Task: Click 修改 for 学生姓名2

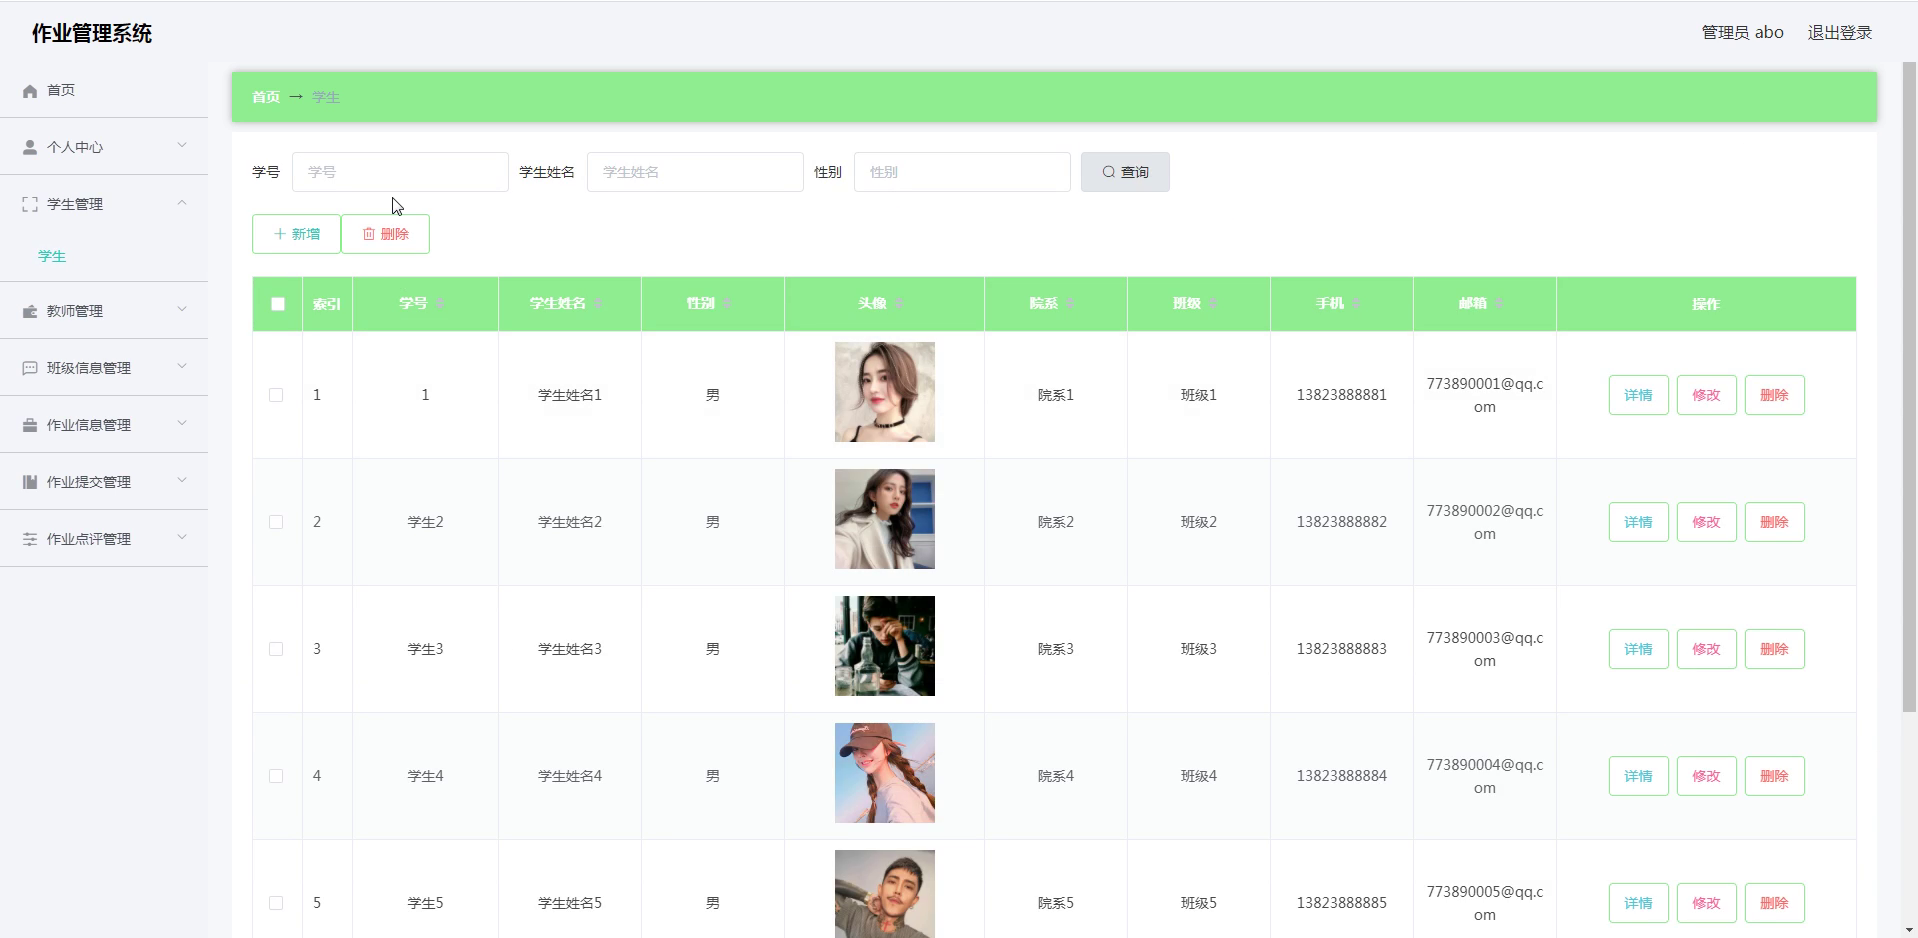Action: tap(1706, 522)
